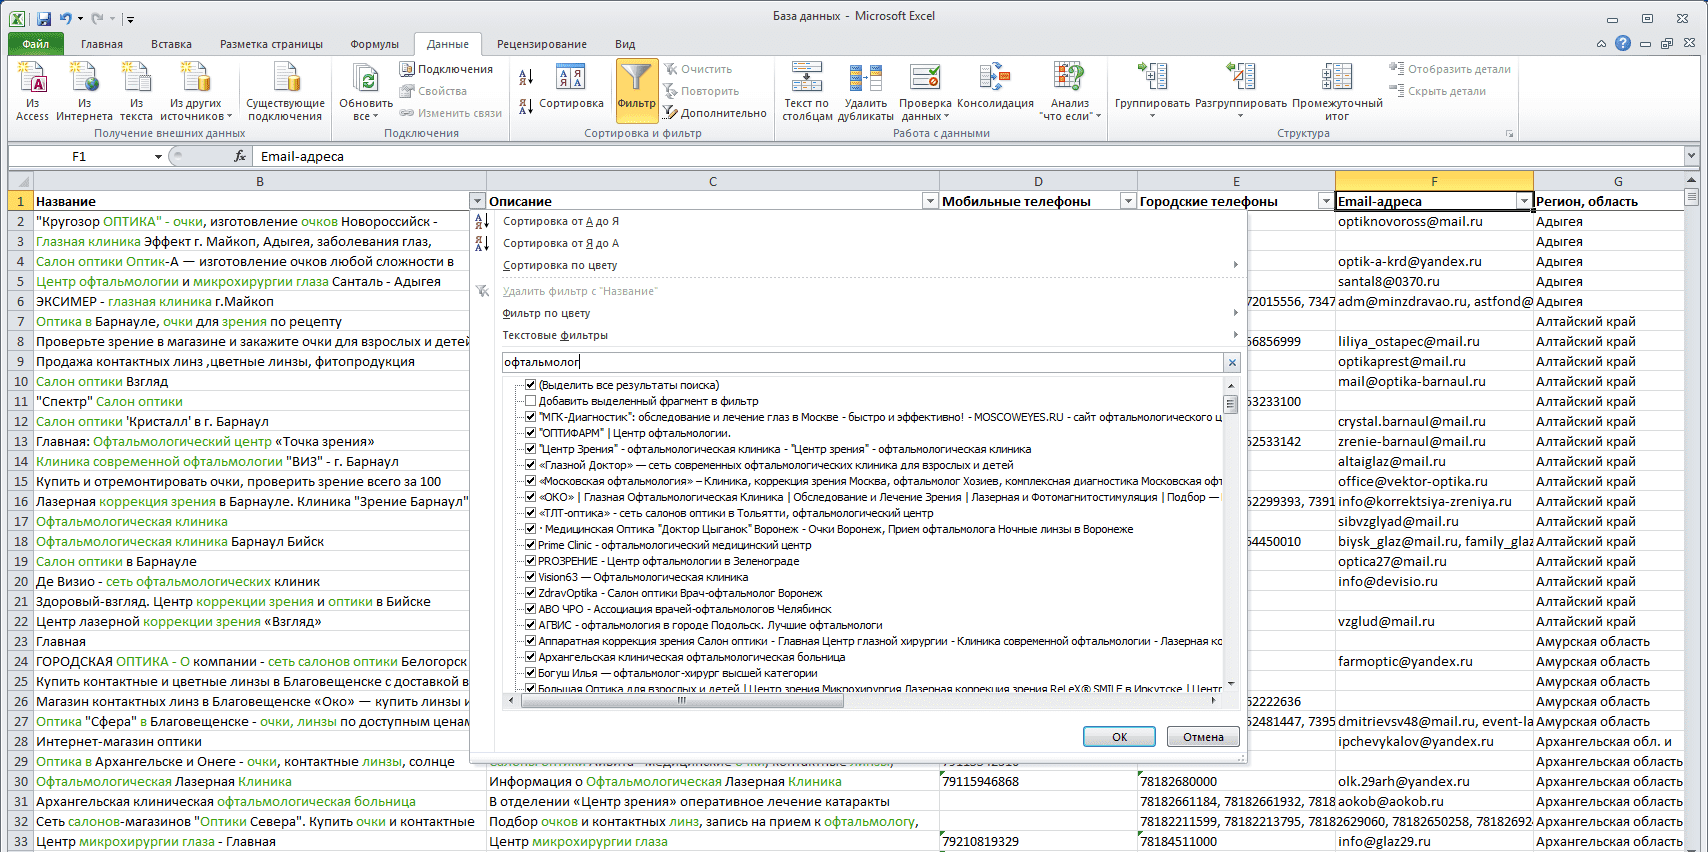
Task: Click Show Detail (Отобразить детали)
Action: [x=1450, y=69]
